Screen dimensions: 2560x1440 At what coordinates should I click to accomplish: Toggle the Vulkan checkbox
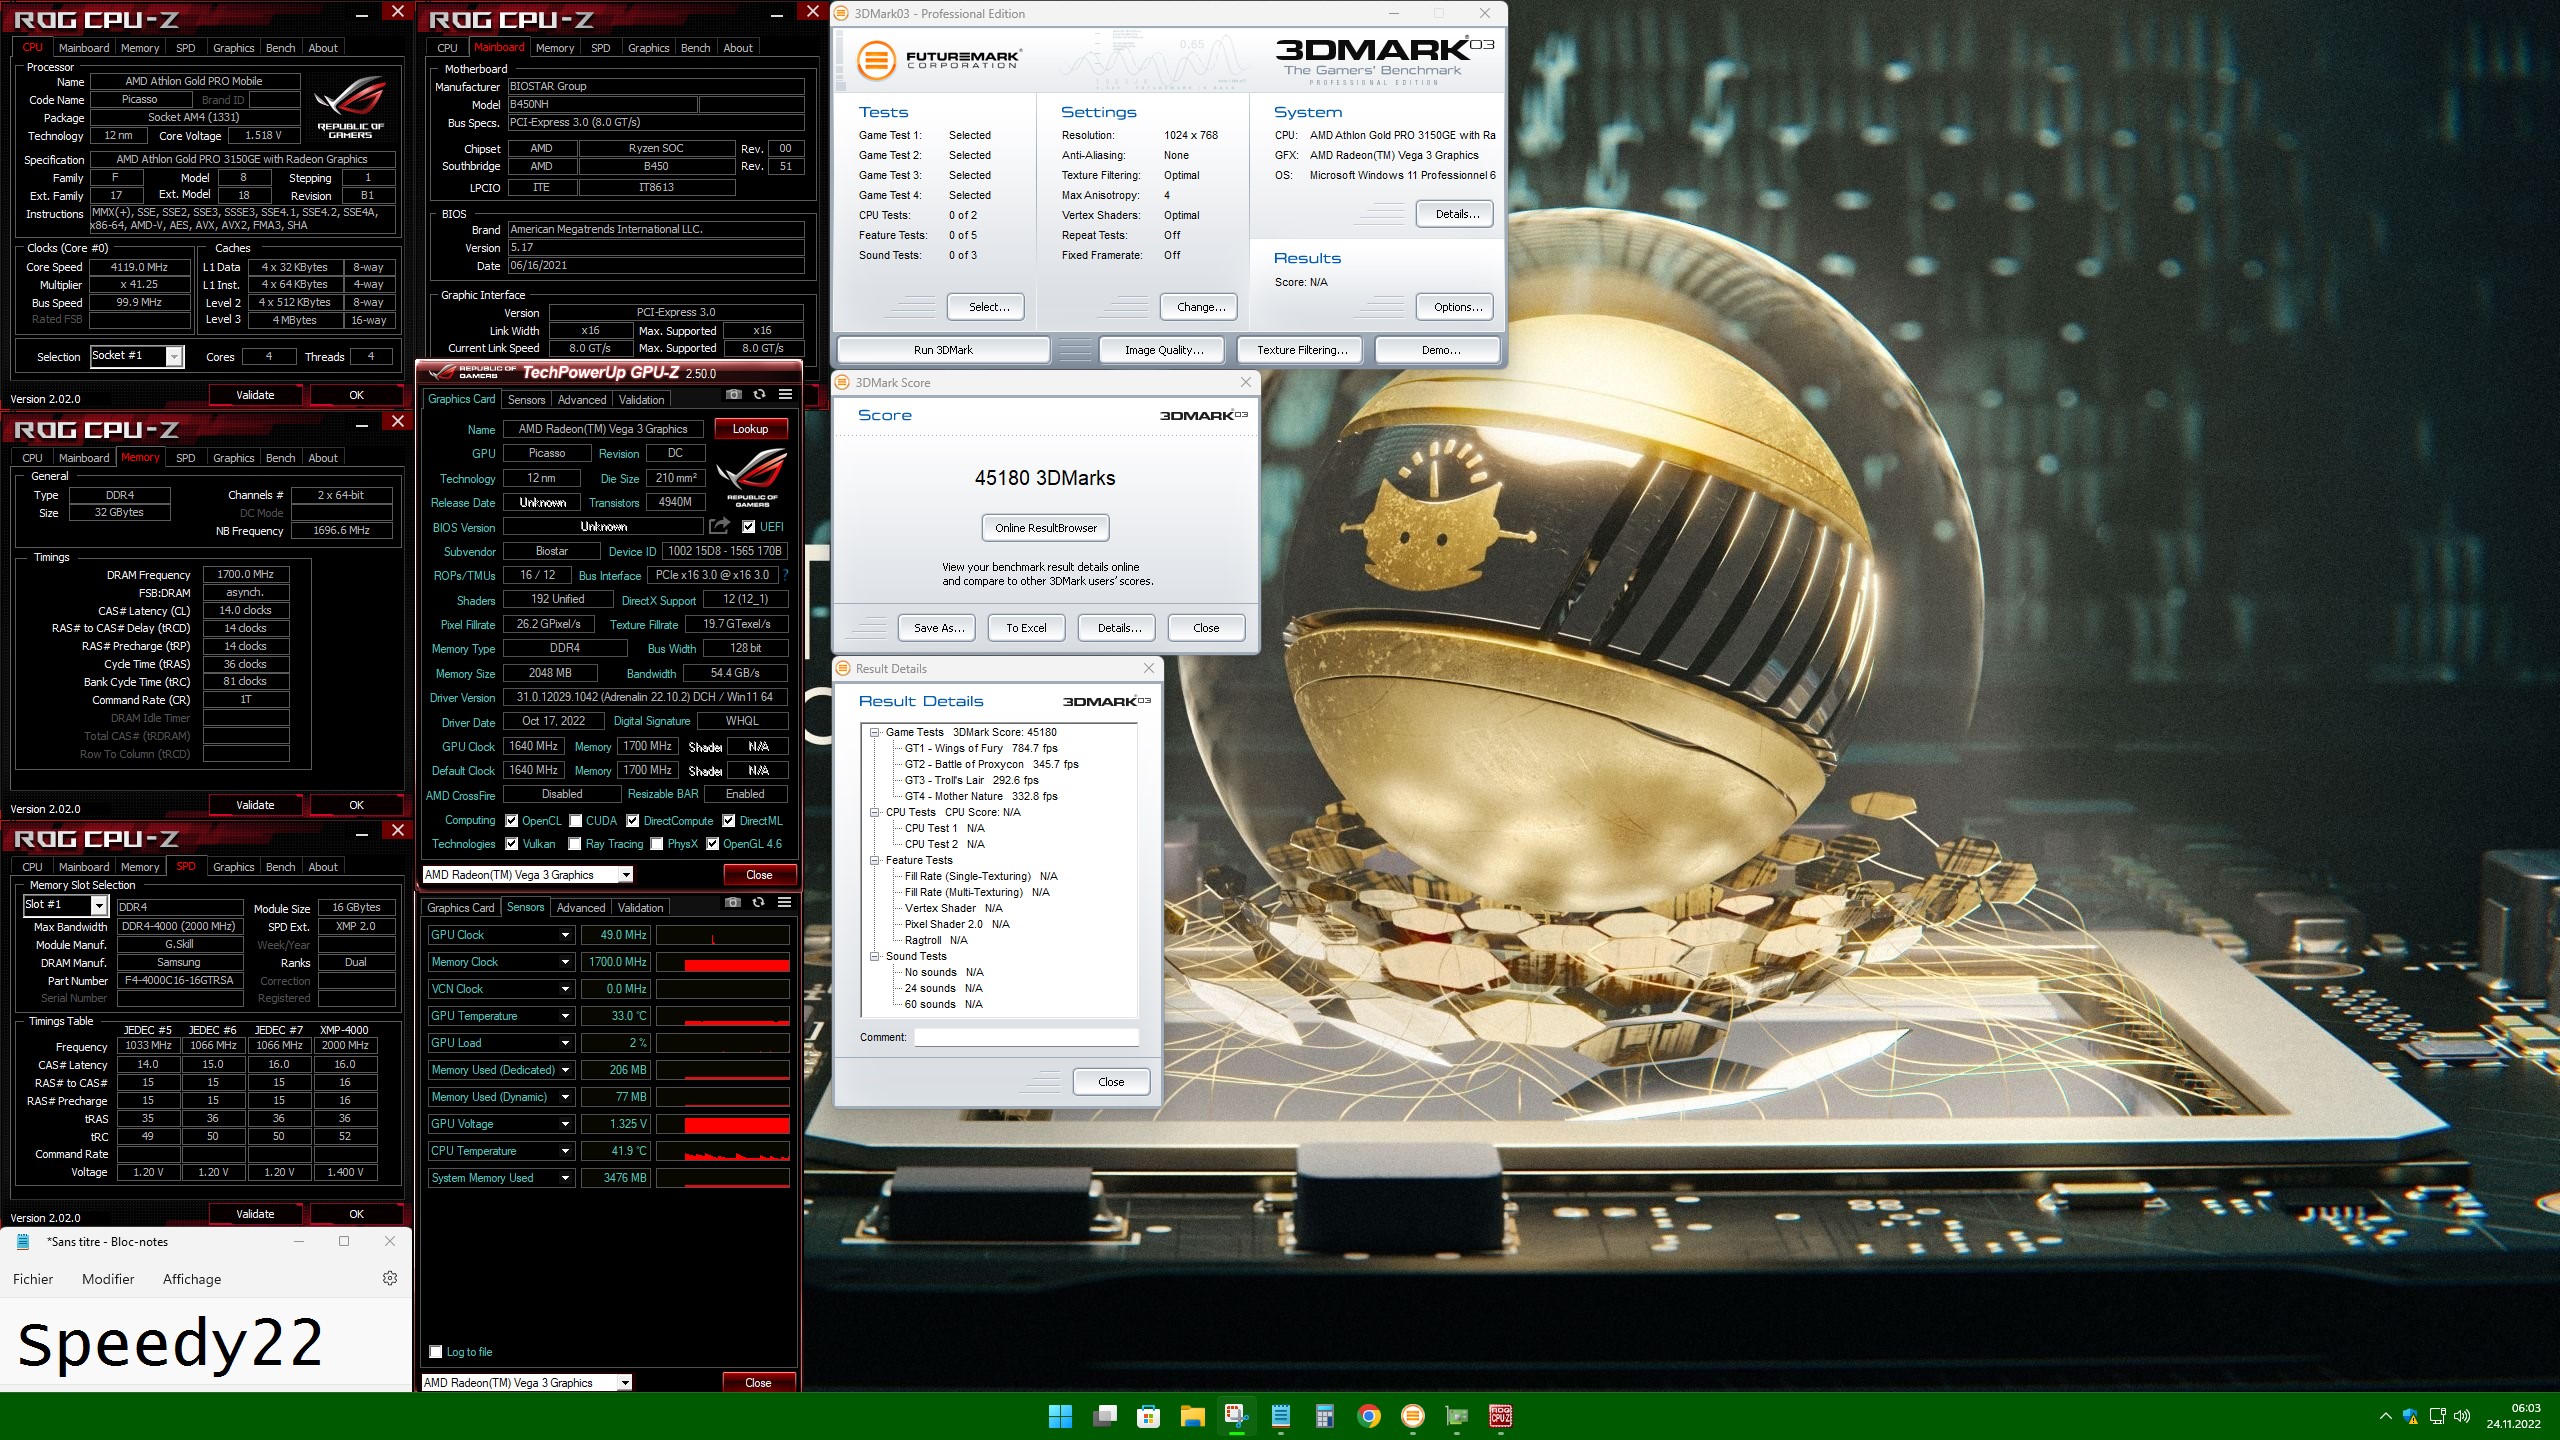point(512,844)
